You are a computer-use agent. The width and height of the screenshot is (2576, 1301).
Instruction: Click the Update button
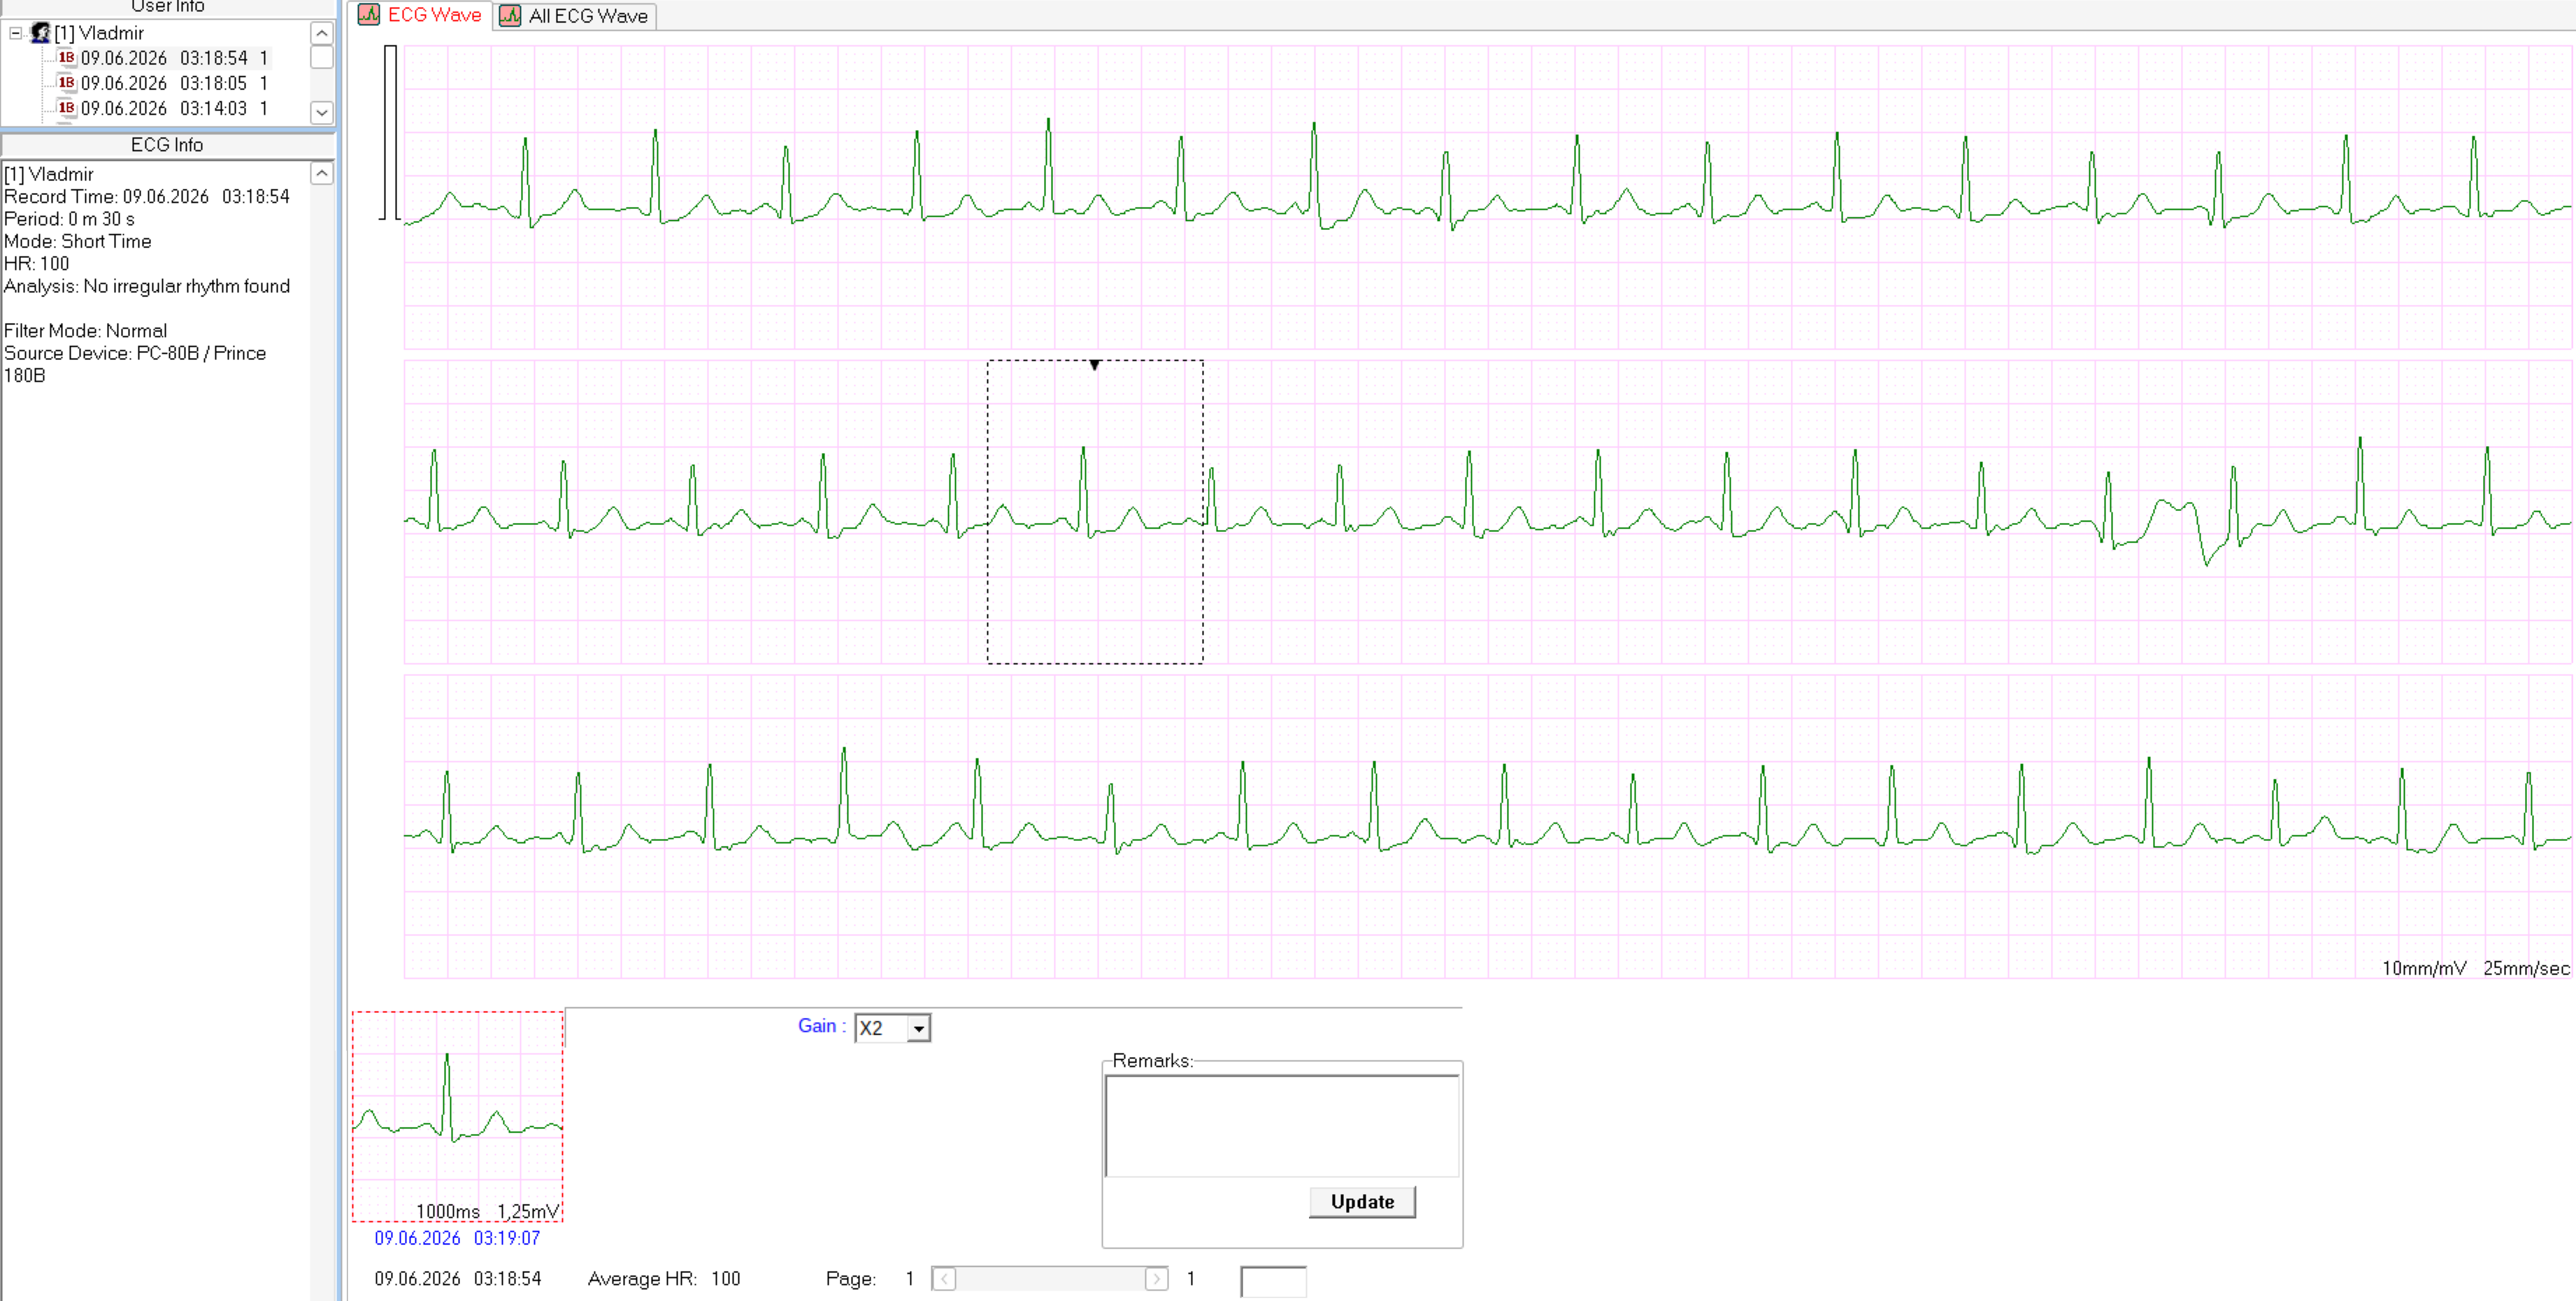1362,1202
